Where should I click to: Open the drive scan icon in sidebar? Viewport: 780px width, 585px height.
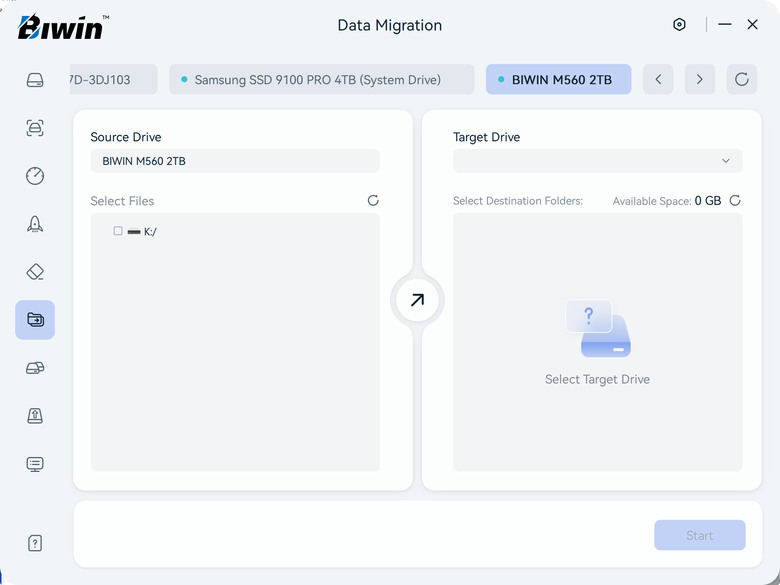(35, 128)
